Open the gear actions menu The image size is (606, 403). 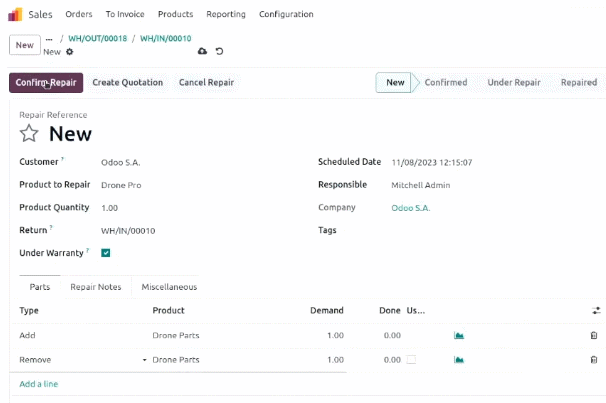click(70, 52)
